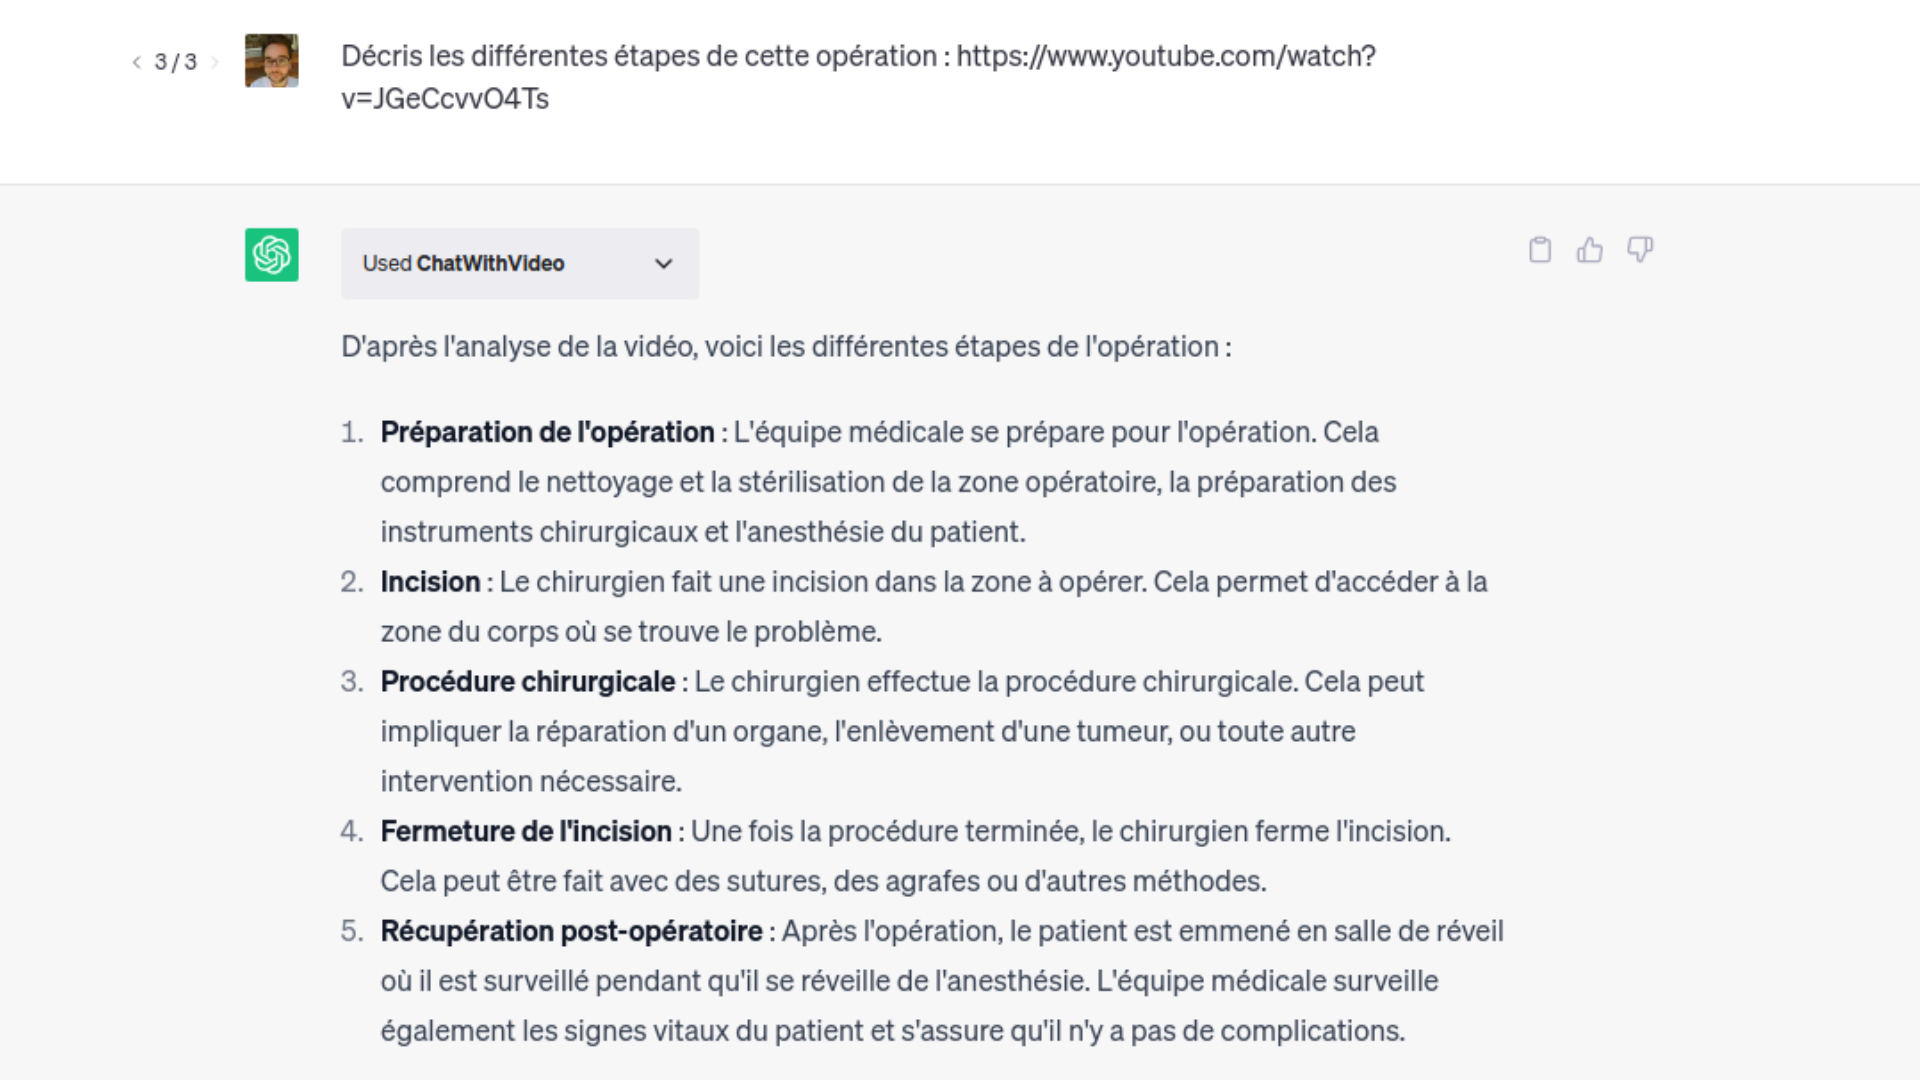Image resolution: width=1920 pixels, height=1080 pixels.
Task: Copy the response with clipboard icon
Action: 1540,250
